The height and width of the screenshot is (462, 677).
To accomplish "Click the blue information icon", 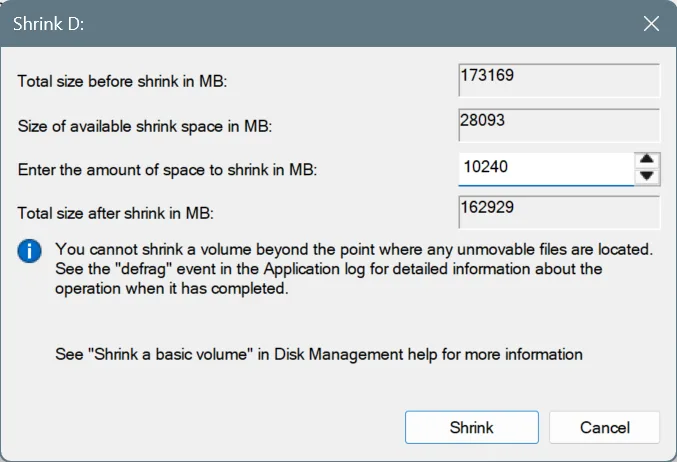I will click(29, 251).
